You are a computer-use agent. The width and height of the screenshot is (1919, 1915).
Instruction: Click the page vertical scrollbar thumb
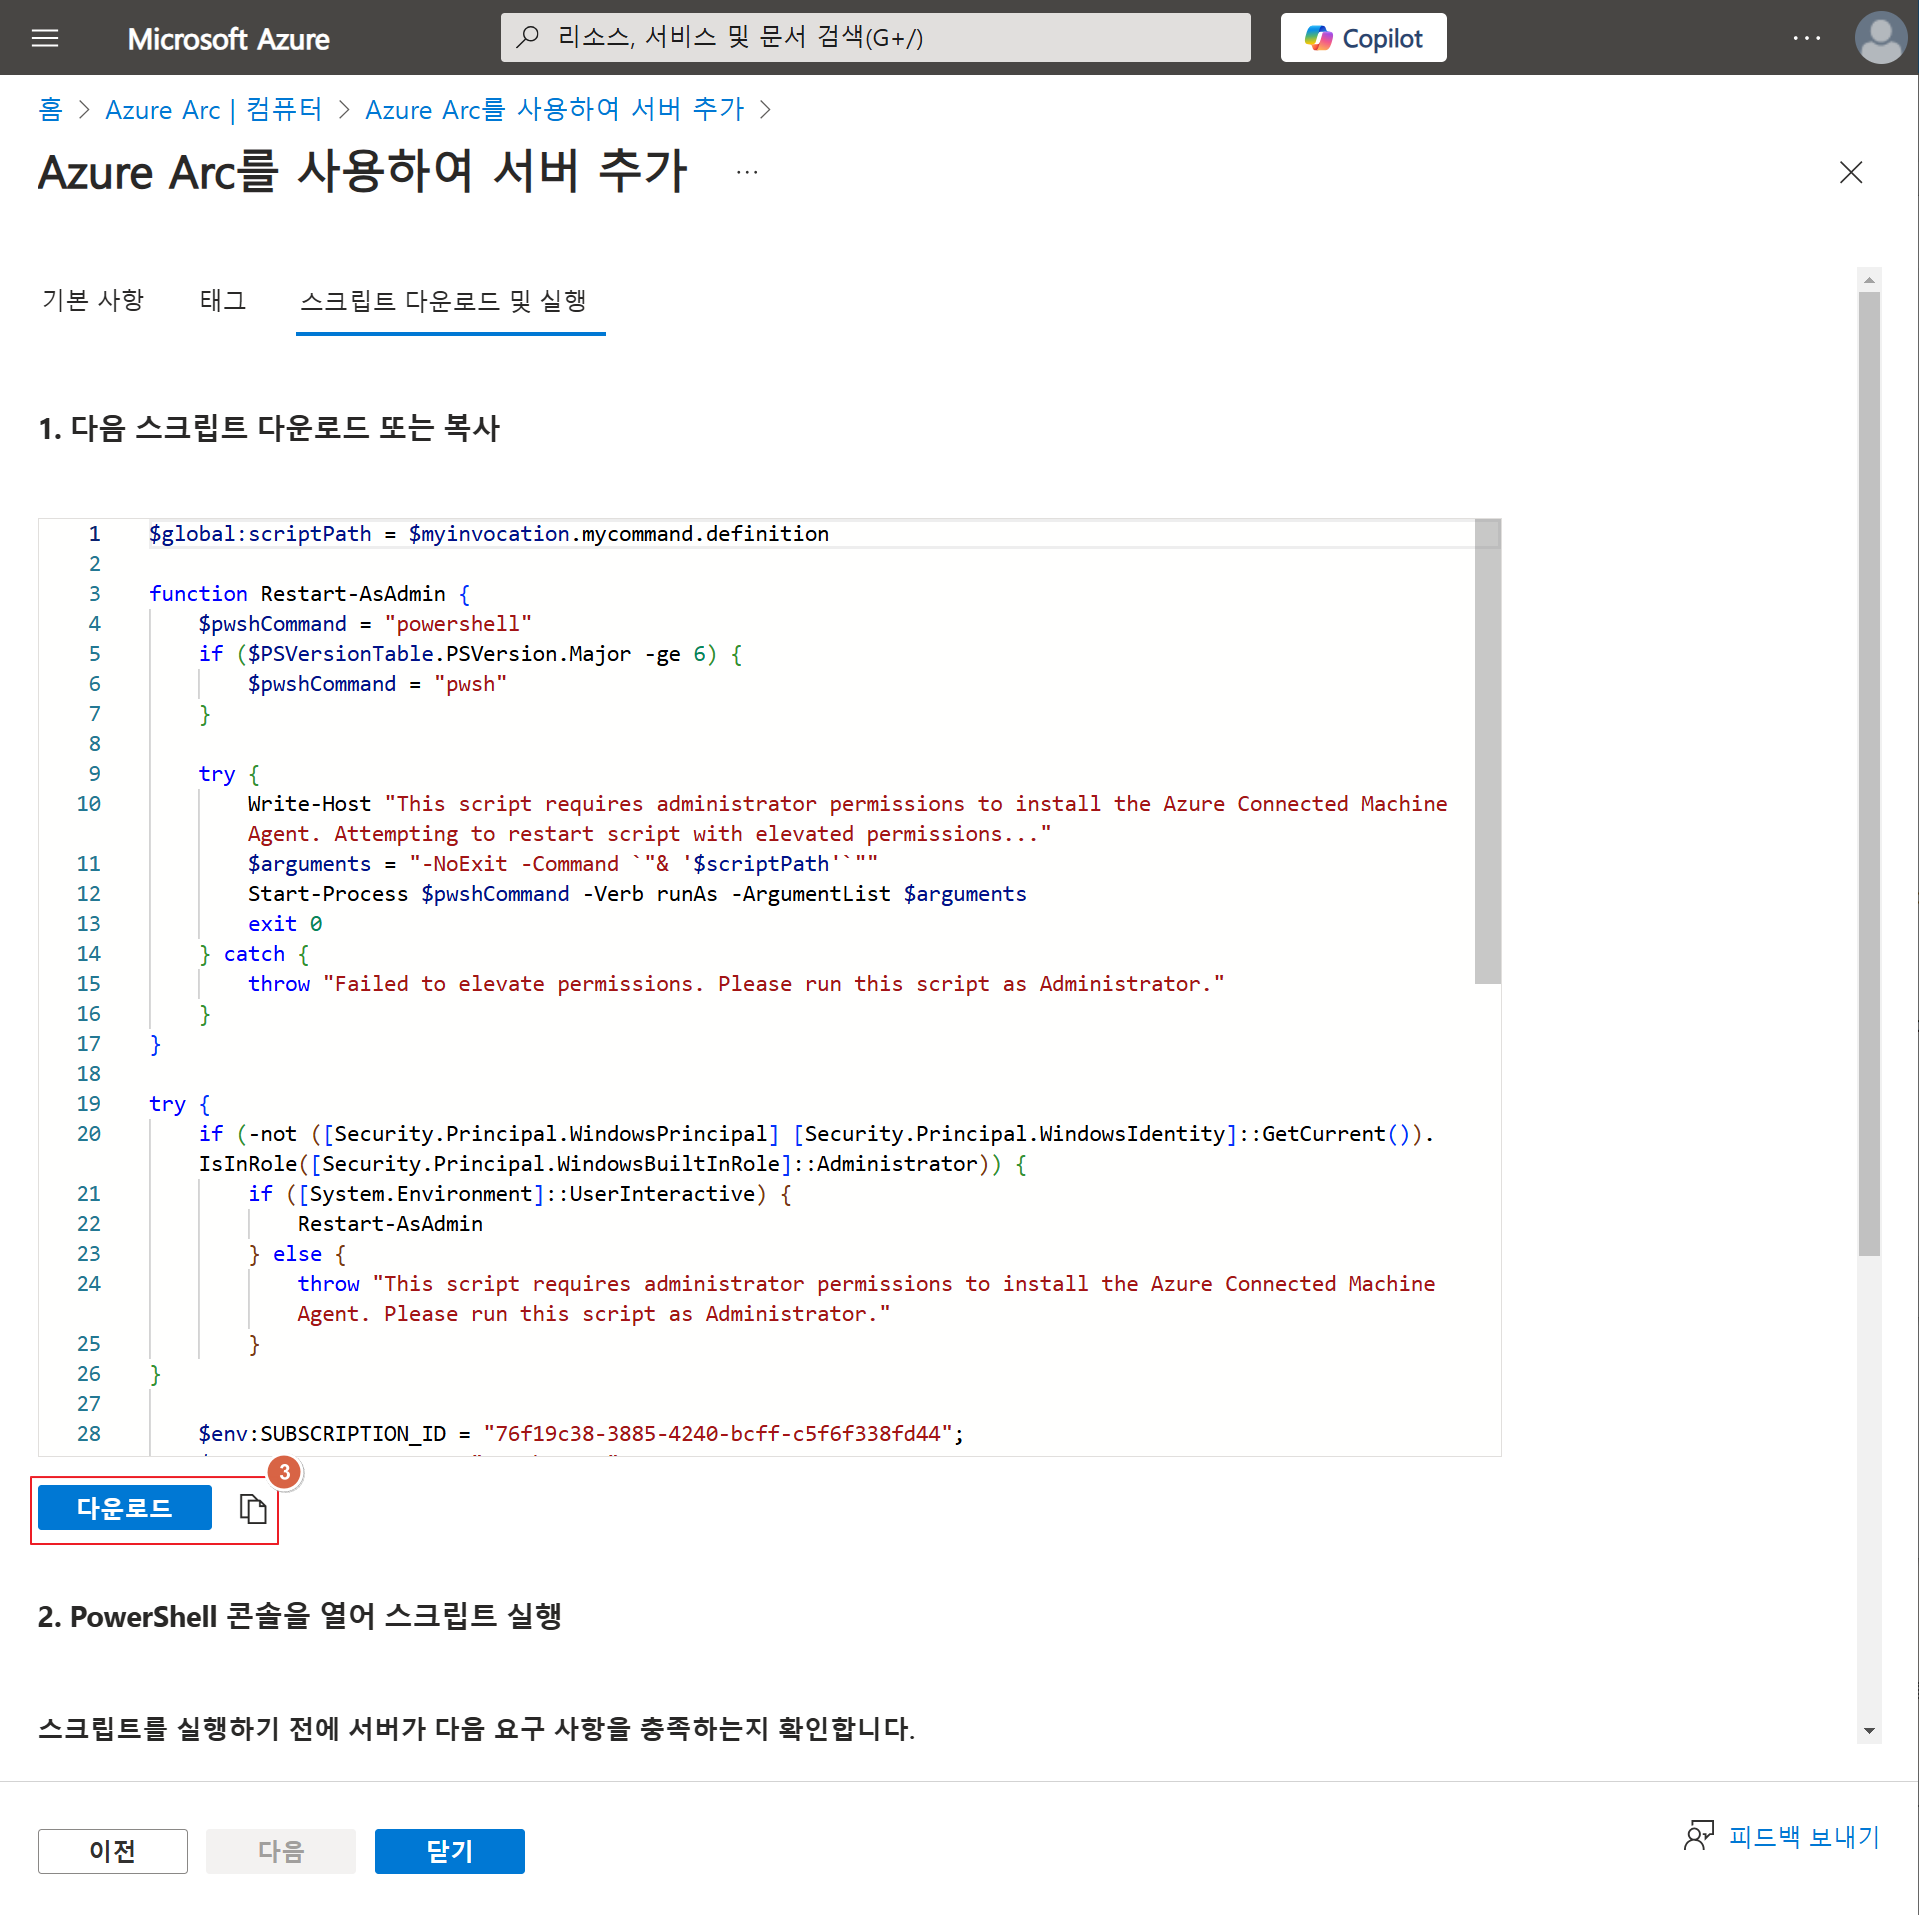coord(1869,772)
